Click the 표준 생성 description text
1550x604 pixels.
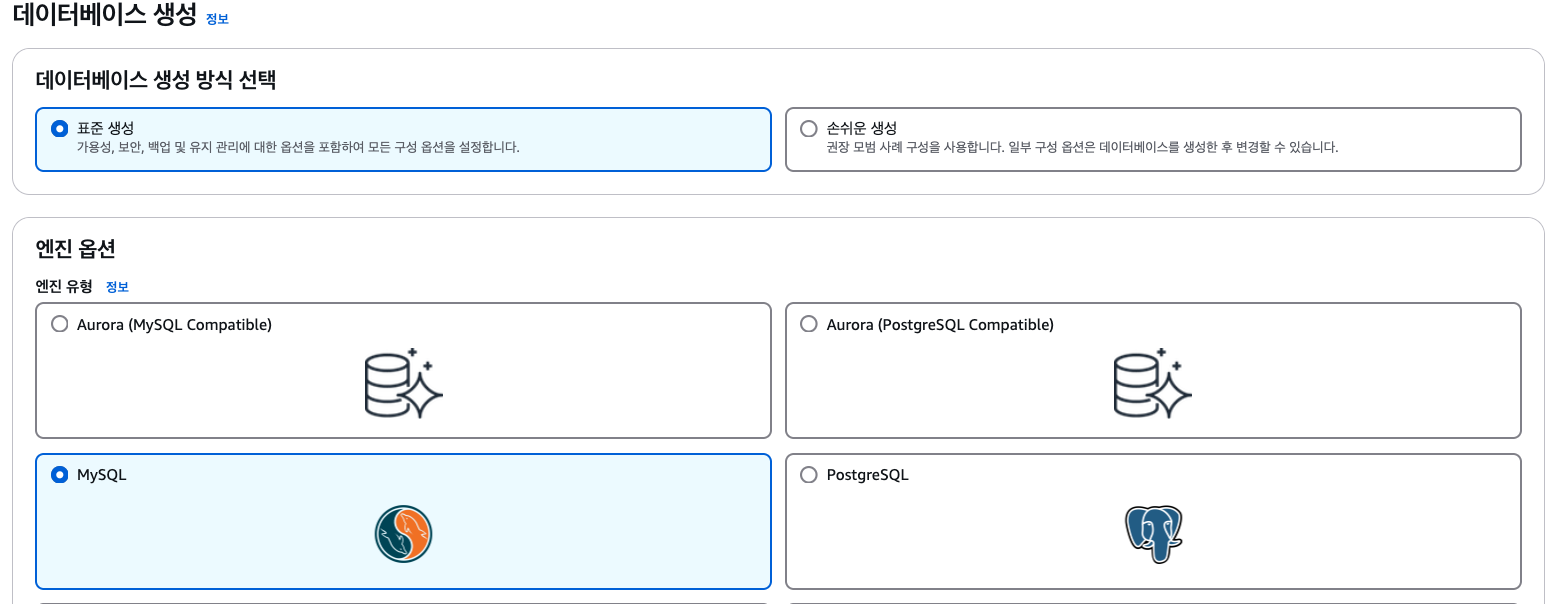point(298,147)
